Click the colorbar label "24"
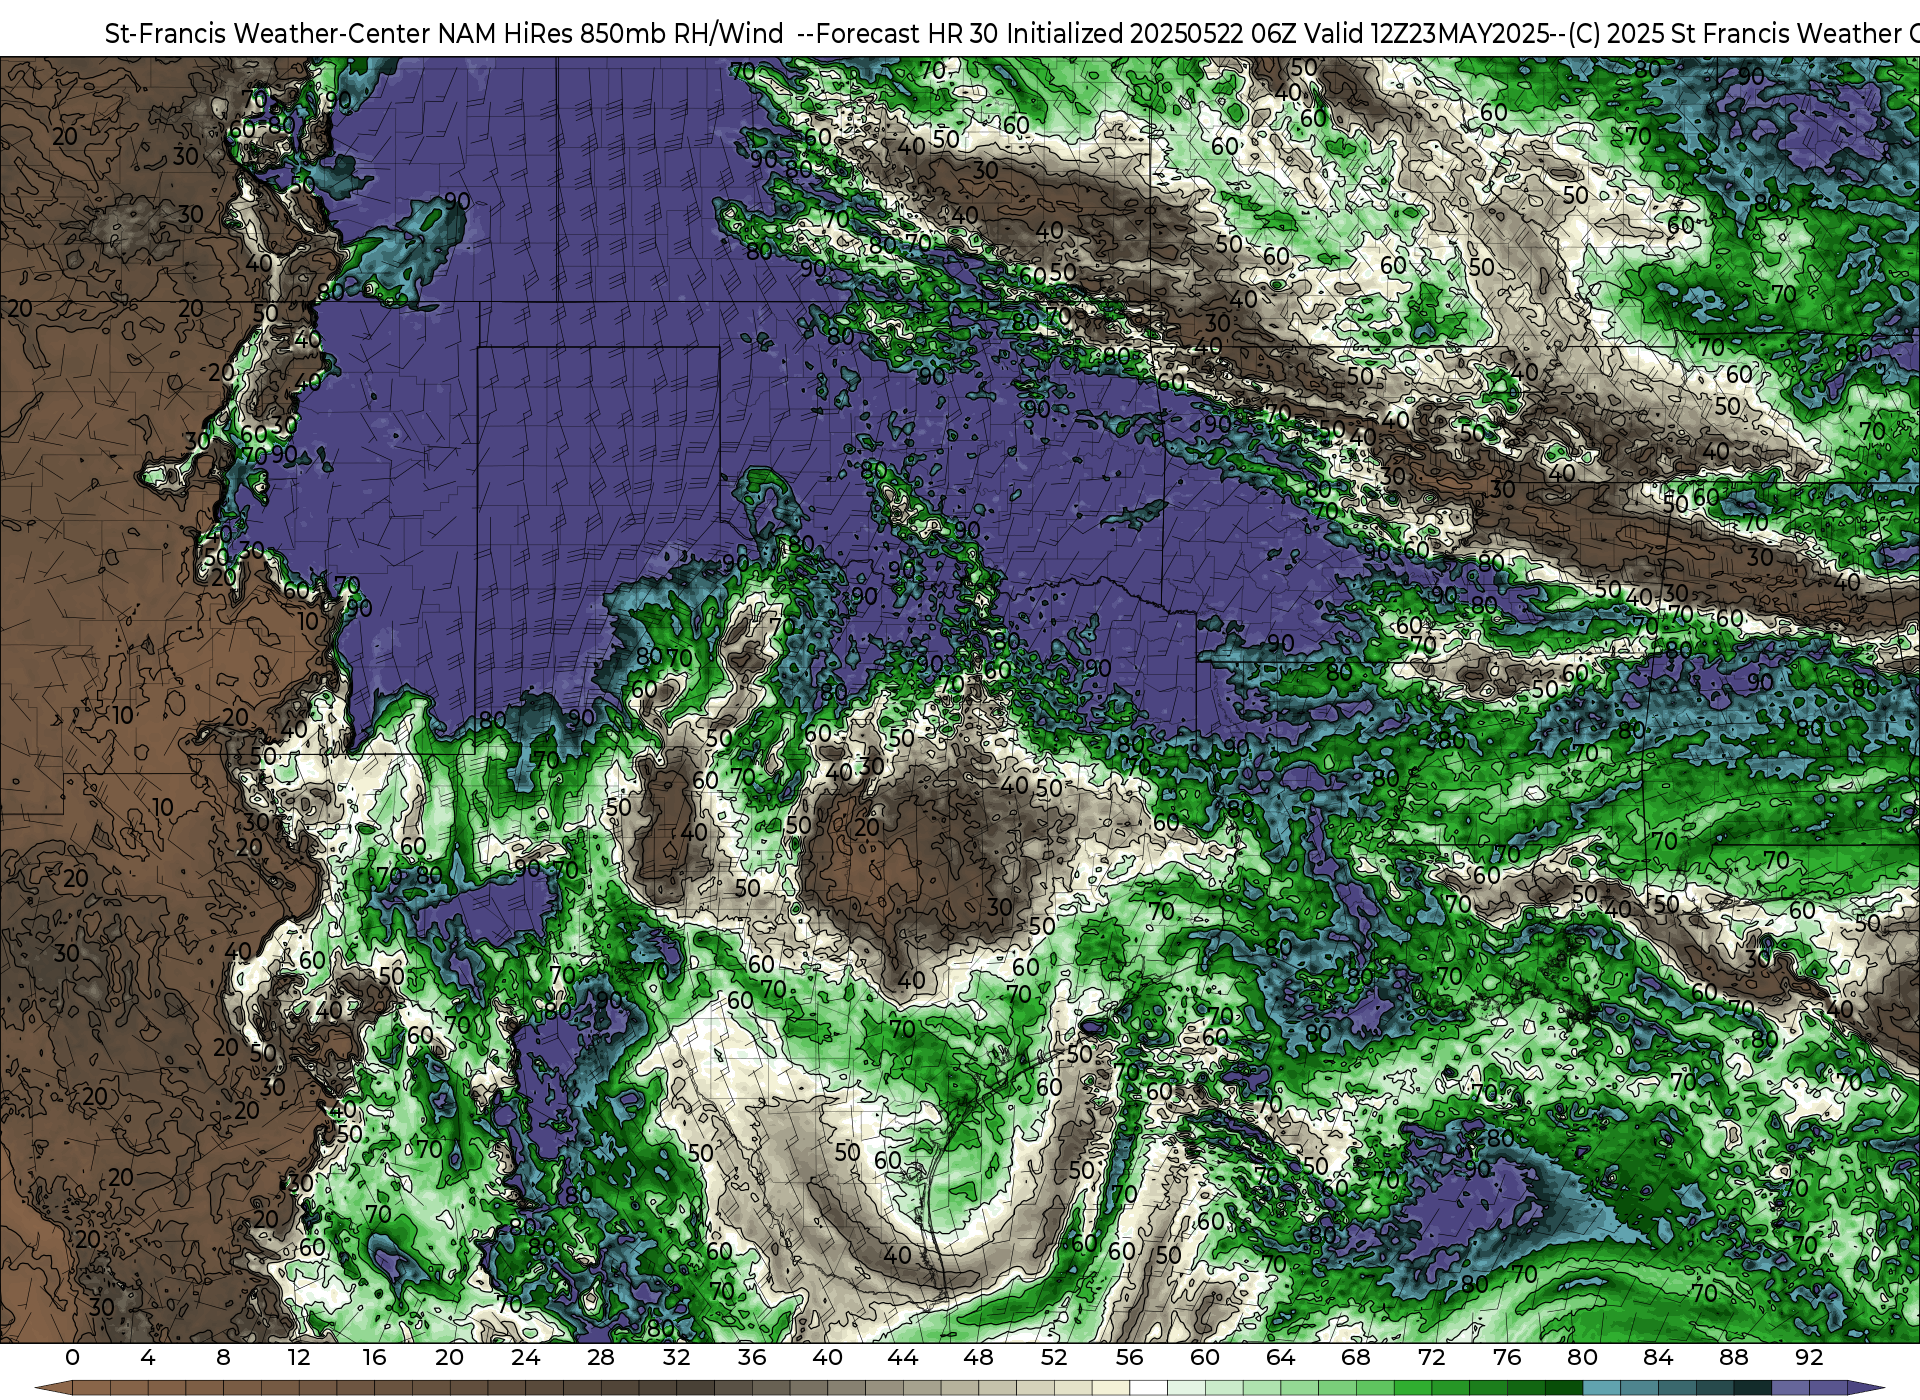The image size is (1920, 1400). [525, 1357]
